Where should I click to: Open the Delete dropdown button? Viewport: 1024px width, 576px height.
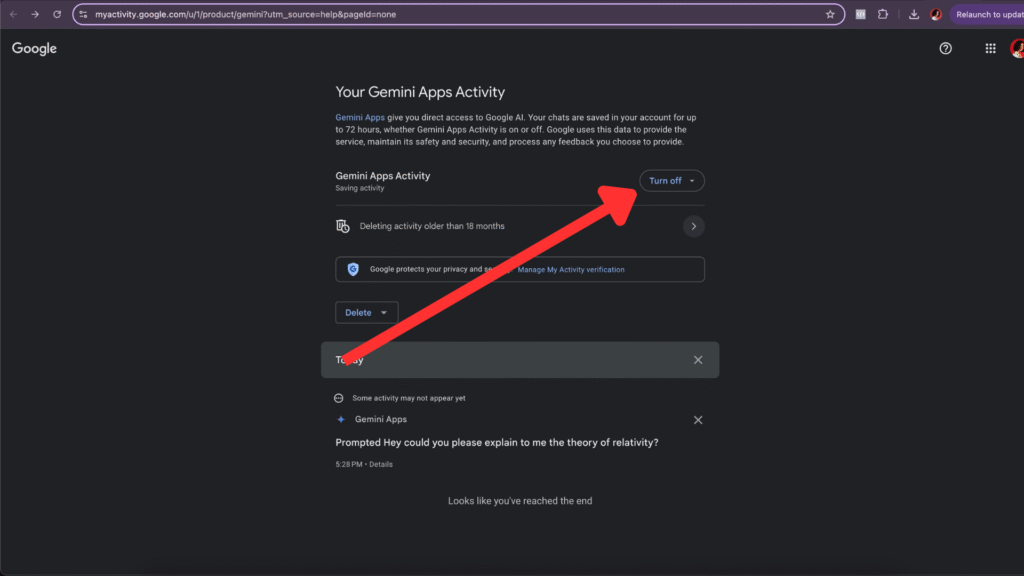[x=366, y=312]
